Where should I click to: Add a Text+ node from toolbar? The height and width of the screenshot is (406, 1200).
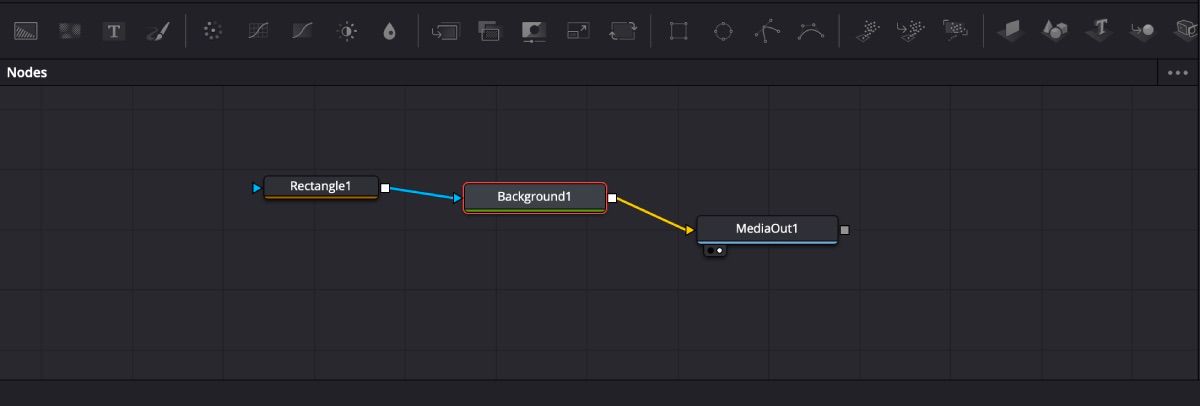114,31
